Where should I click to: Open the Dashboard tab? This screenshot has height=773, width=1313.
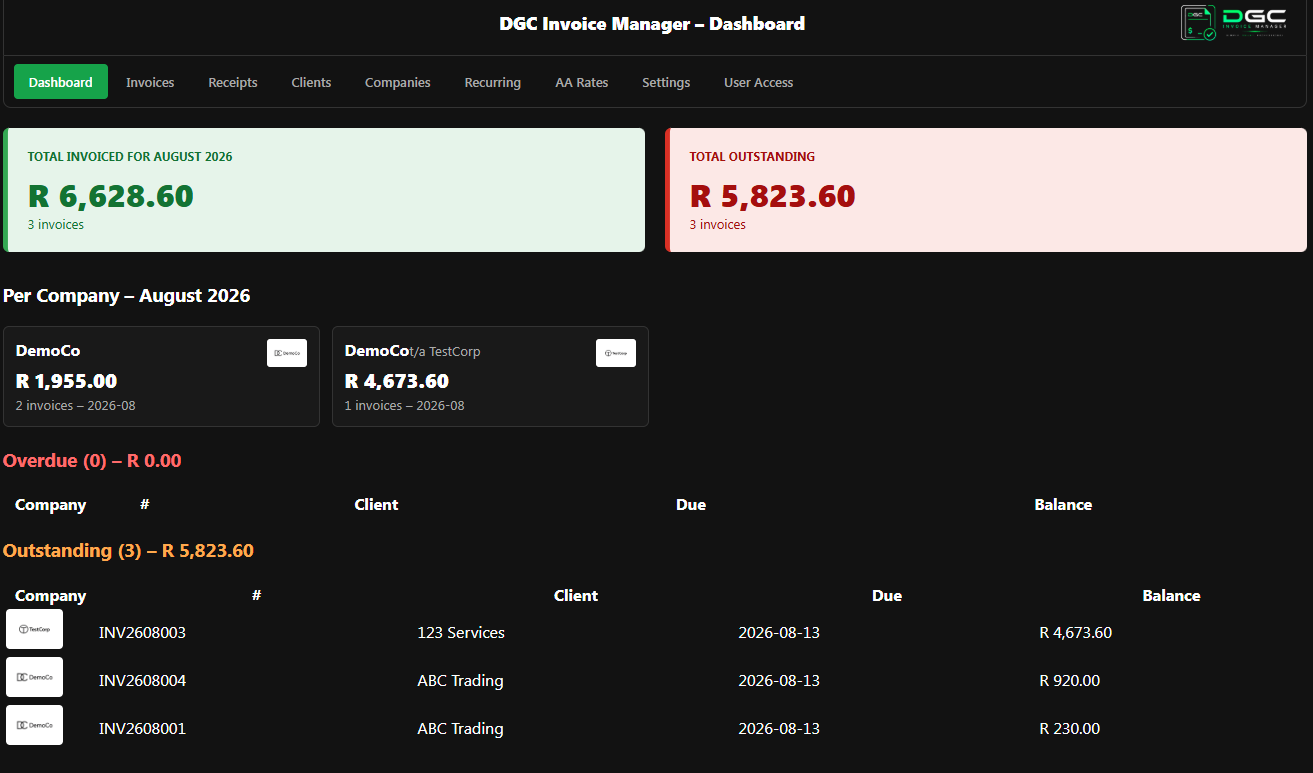coord(61,82)
